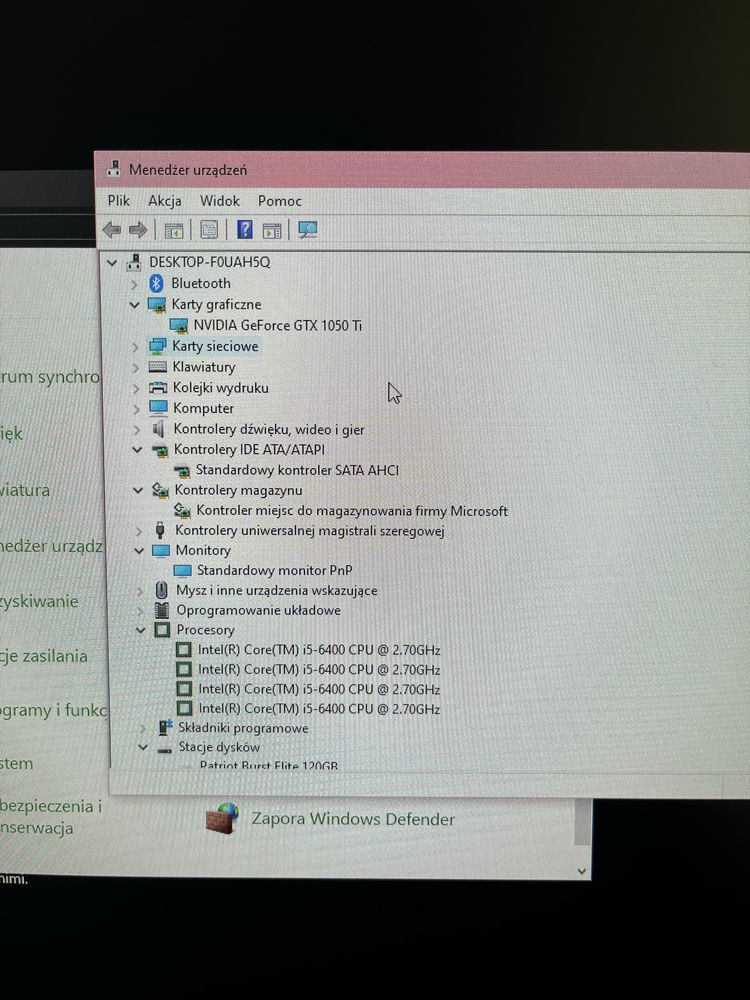The height and width of the screenshot is (1000, 750).
Task: Select the DESKTOP-F0UAH5Q computer name
Action: pos(210,262)
